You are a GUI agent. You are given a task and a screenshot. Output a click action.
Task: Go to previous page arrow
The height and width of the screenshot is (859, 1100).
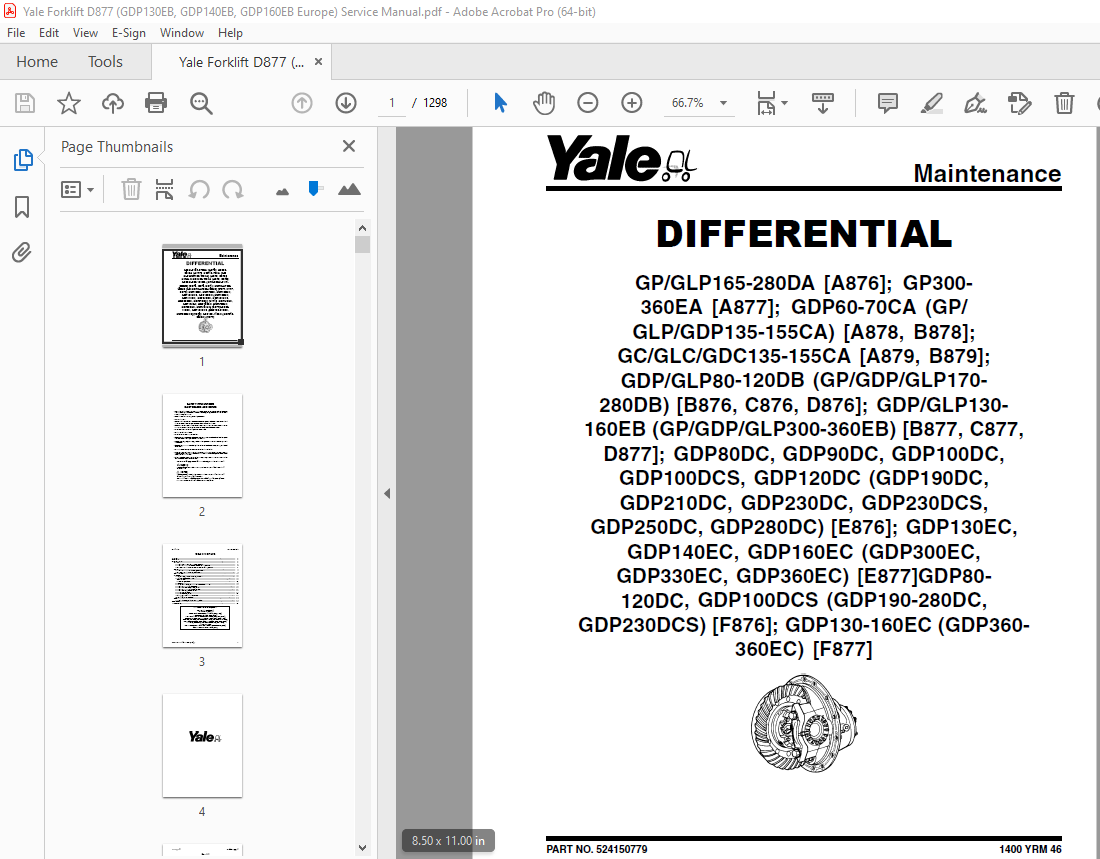(x=302, y=103)
